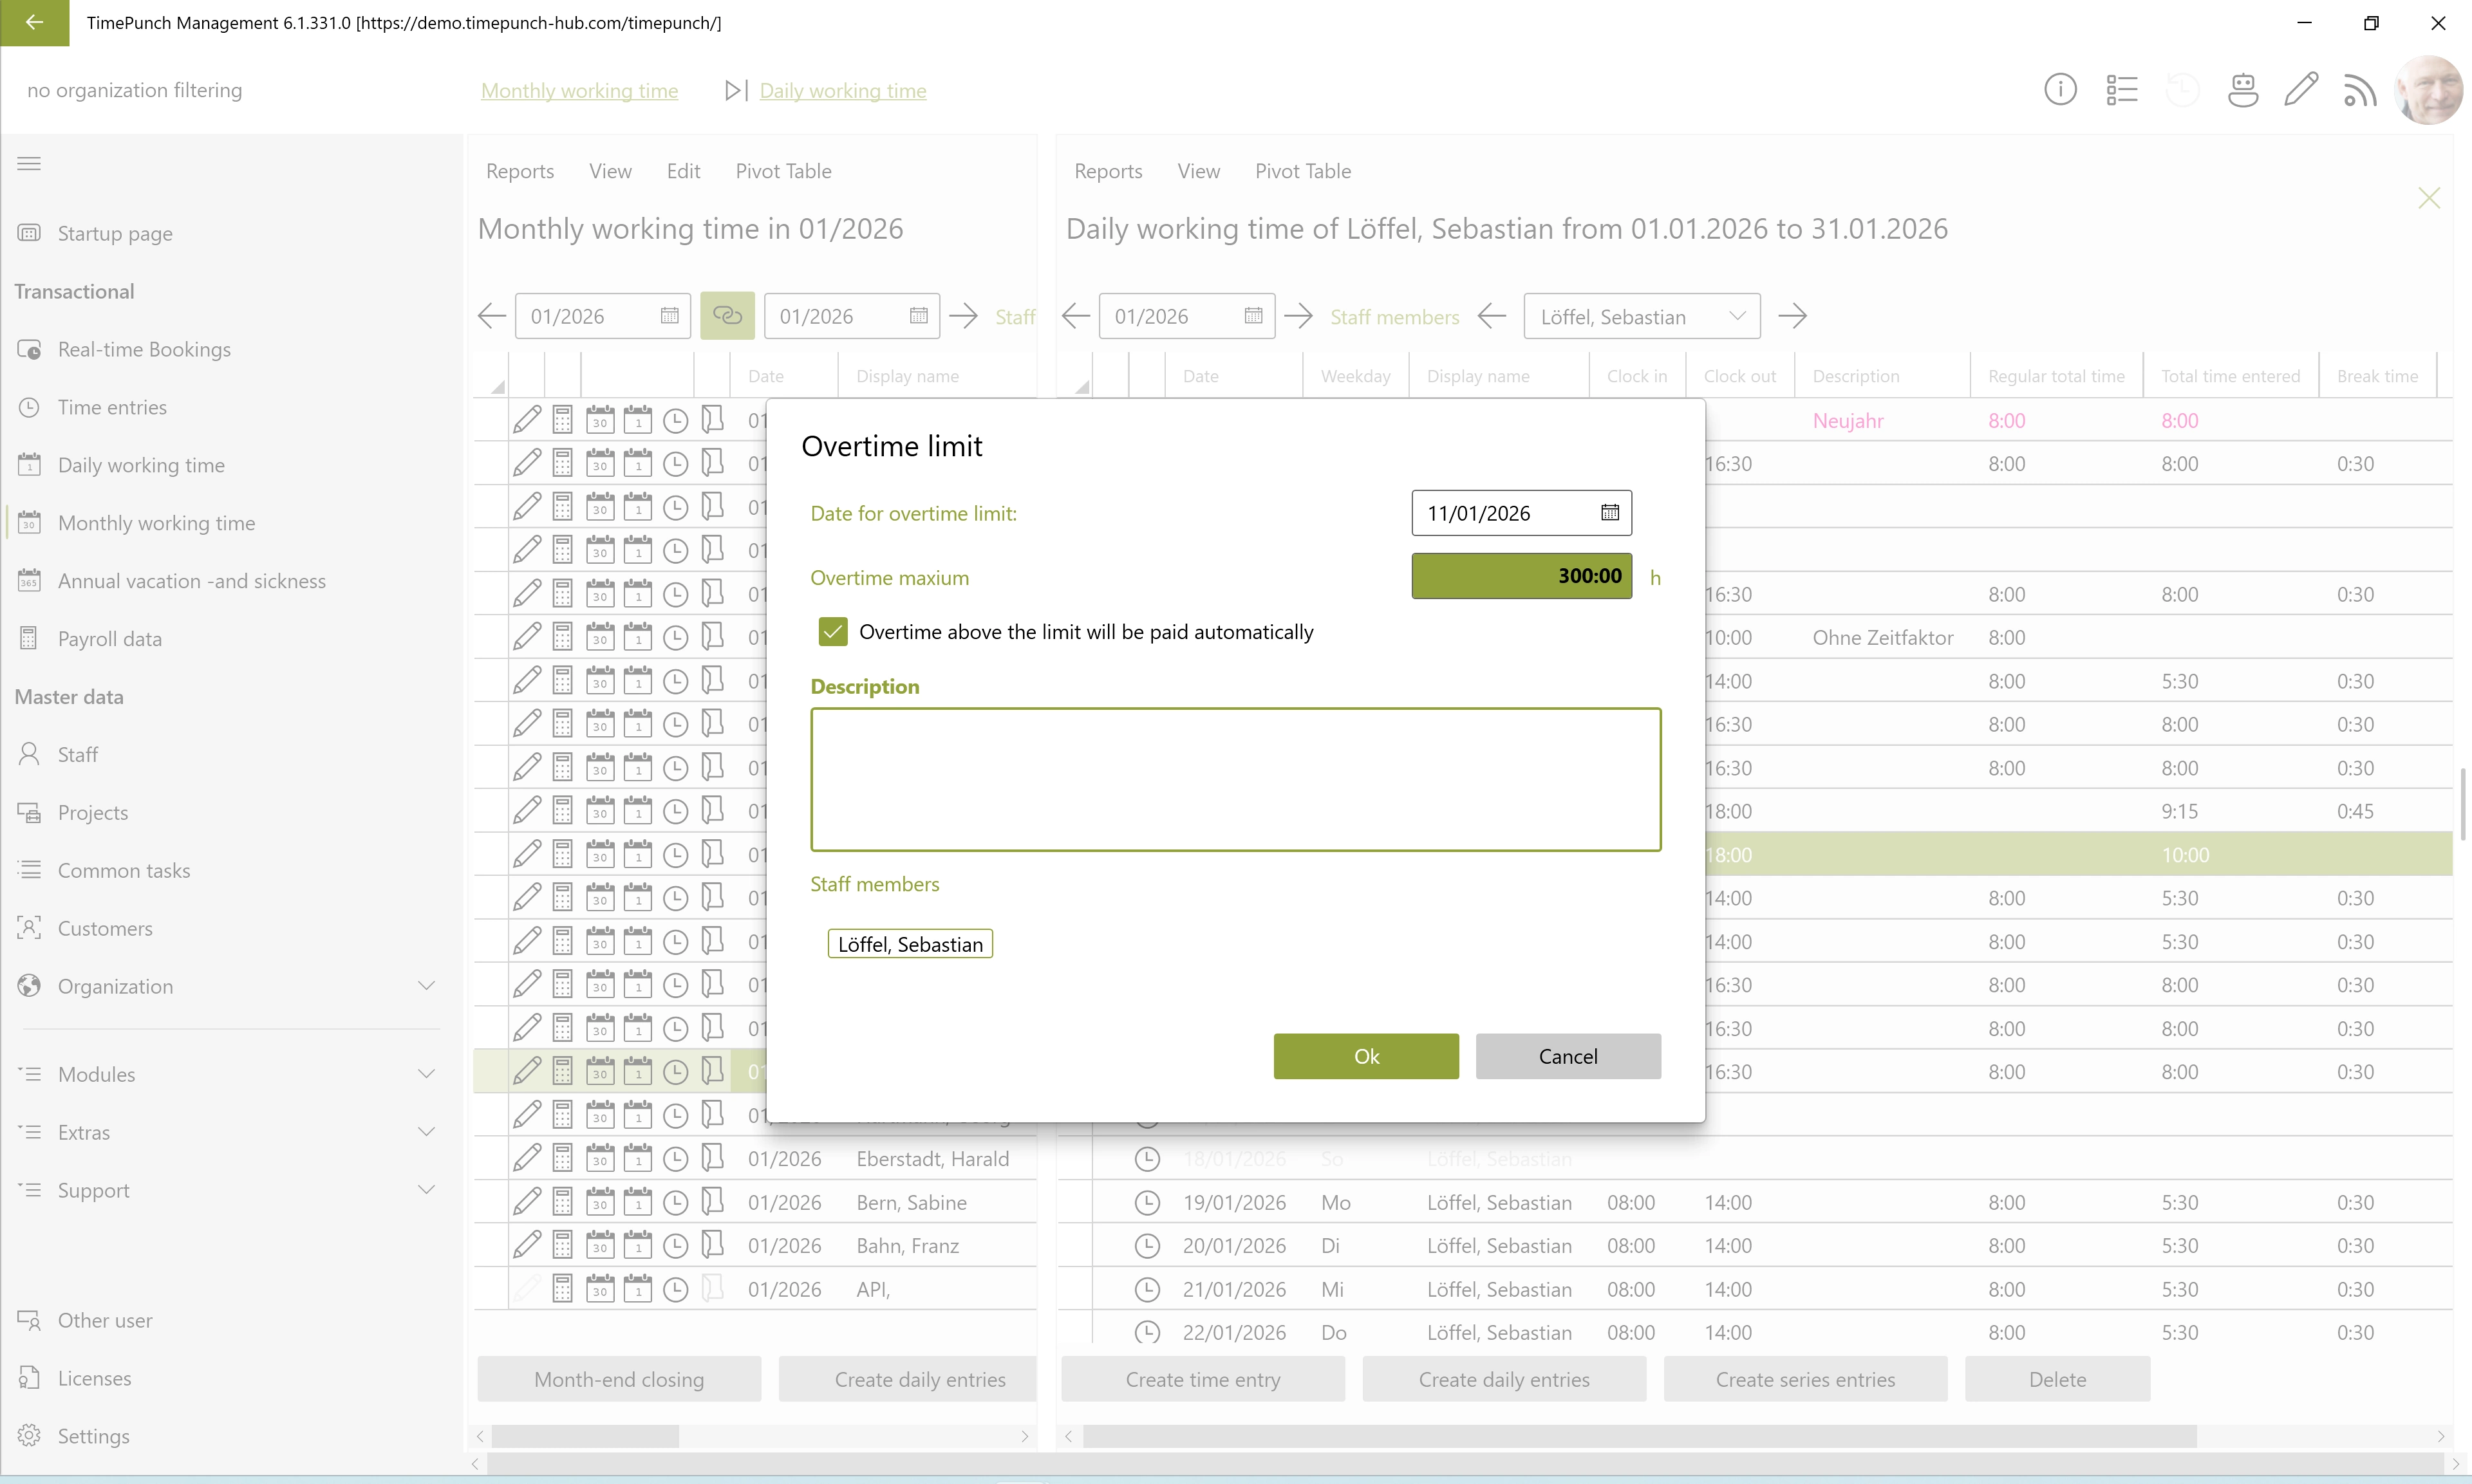Click the daily panel horizontal scrollbar
Screen dimensions: 2472x1484
coord(1640,1437)
